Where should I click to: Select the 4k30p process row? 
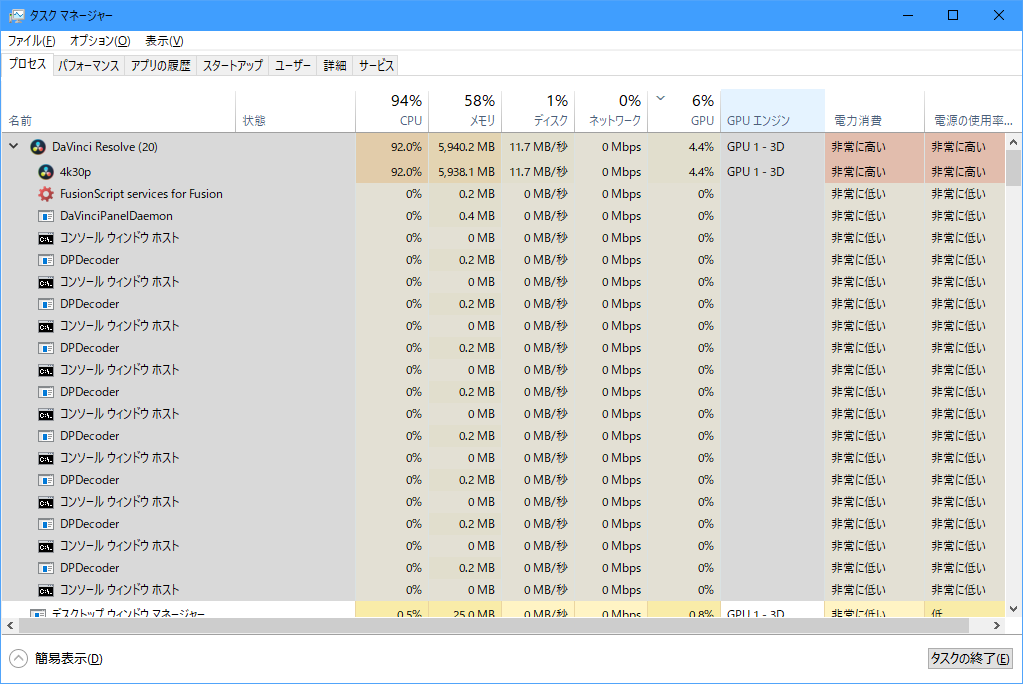tap(503, 172)
